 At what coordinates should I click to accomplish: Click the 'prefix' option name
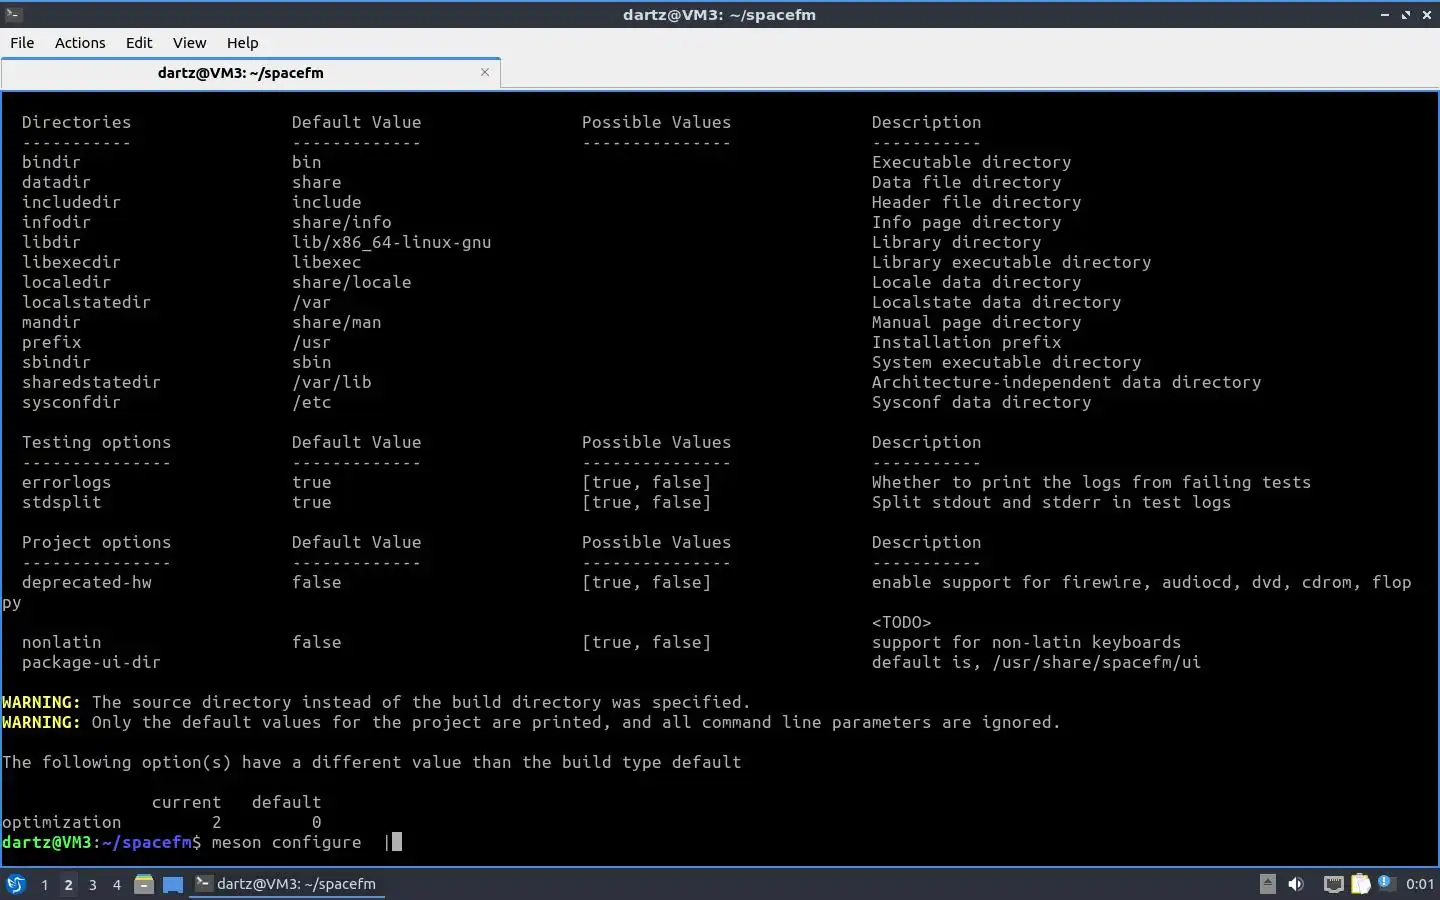(x=51, y=342)
